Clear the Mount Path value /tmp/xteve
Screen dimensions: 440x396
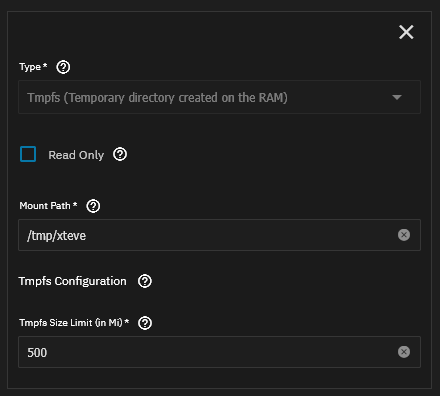point(404,235)
